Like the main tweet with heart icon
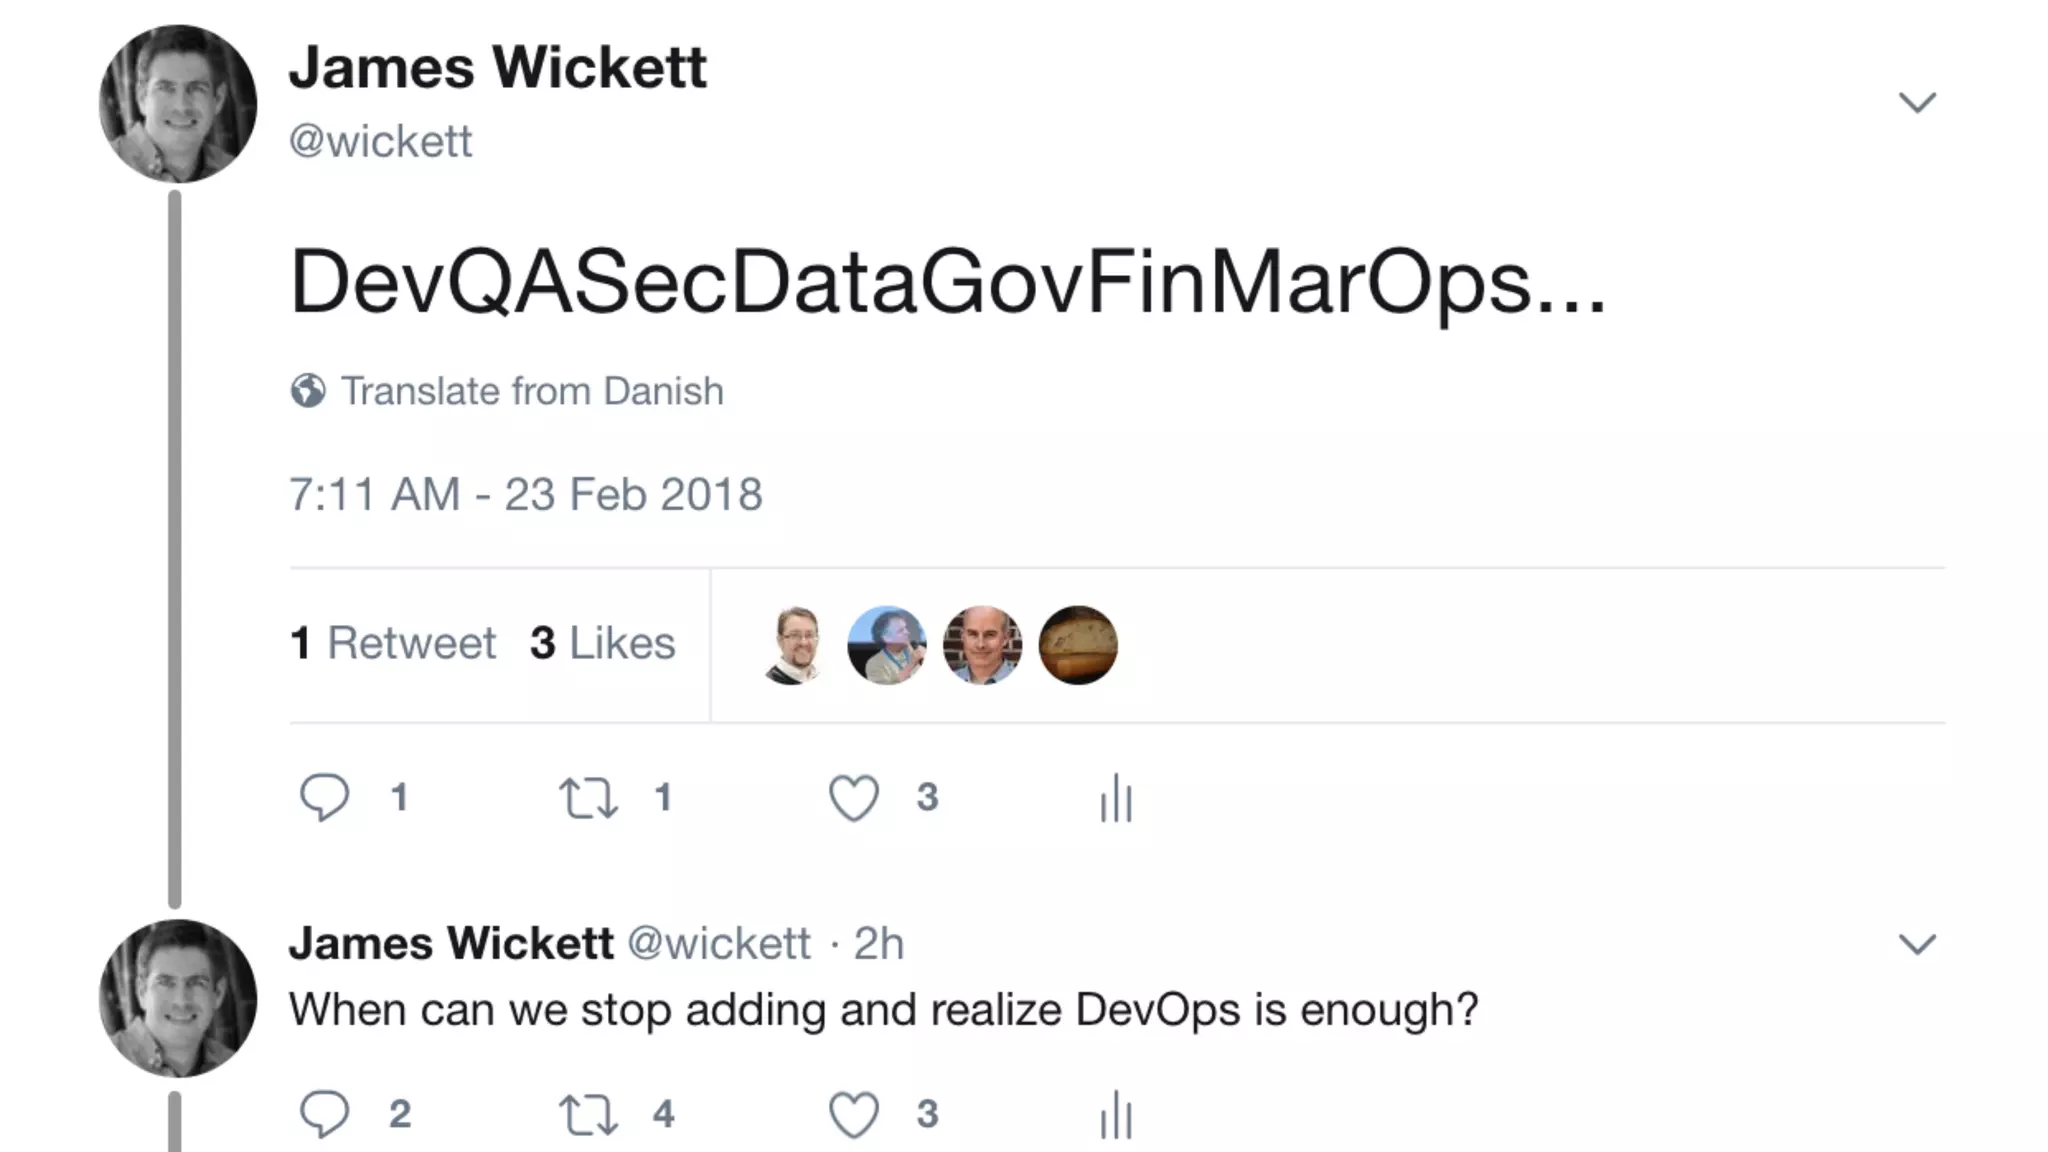 pyautogui.click(x=853, y=798)
